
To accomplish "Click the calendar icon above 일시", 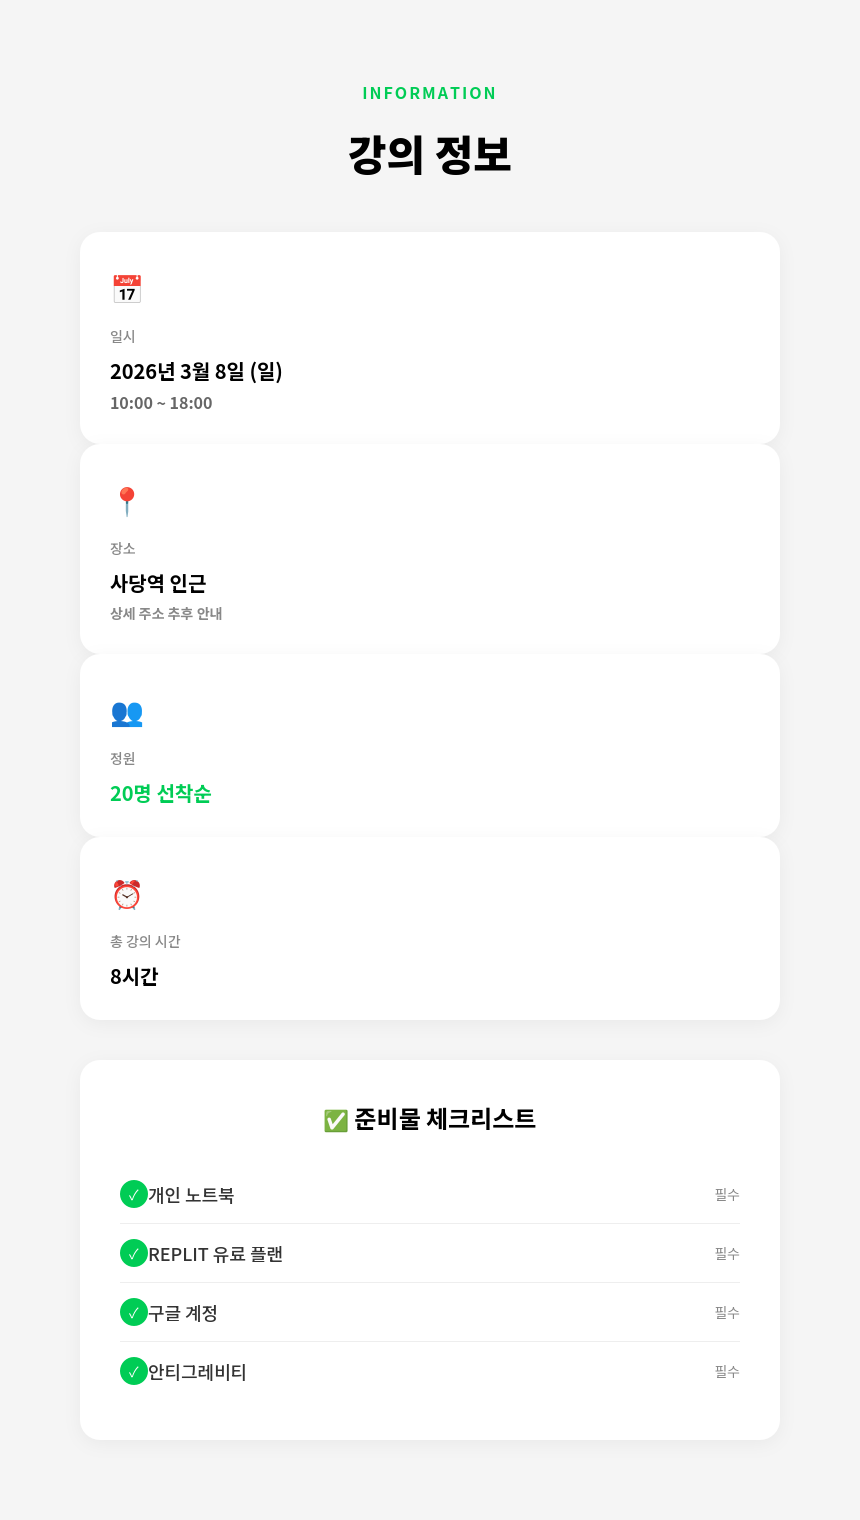I will 127,289.
